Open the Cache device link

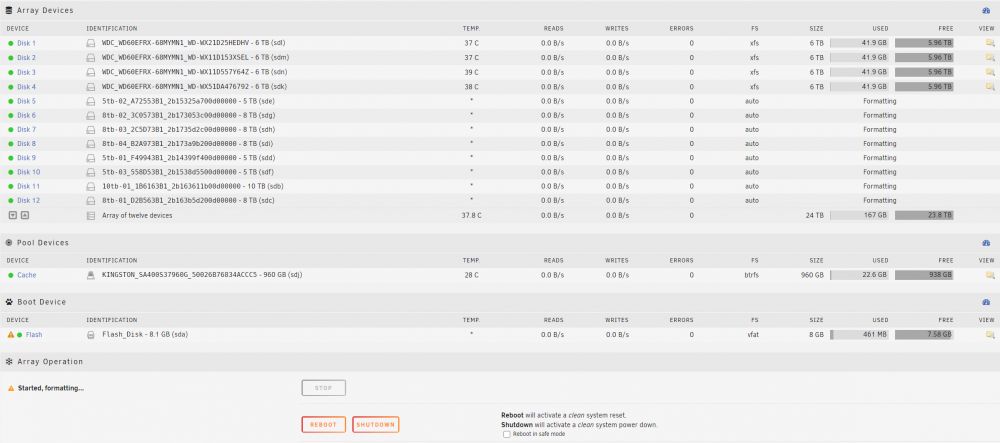click(x=27, y=275)
